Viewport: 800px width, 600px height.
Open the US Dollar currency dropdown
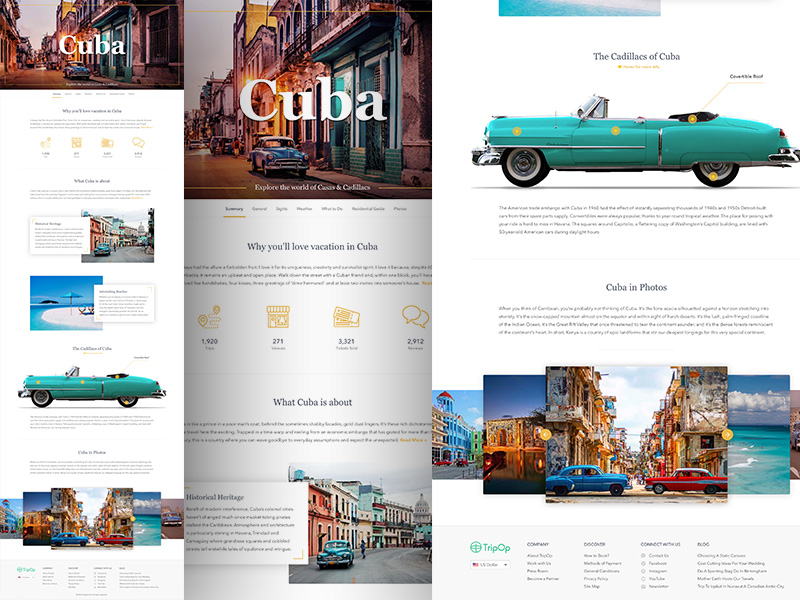tap(490, 565)
